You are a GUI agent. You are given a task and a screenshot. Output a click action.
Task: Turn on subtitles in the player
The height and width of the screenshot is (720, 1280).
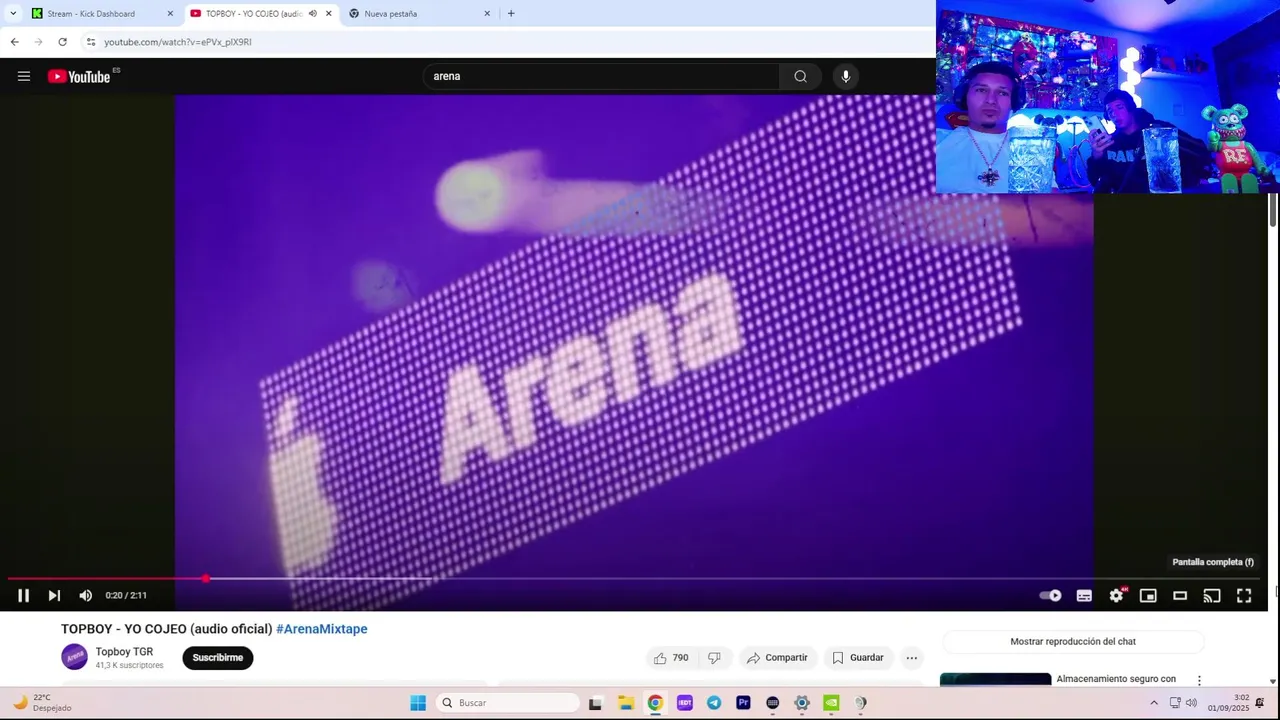[1084, 596]
